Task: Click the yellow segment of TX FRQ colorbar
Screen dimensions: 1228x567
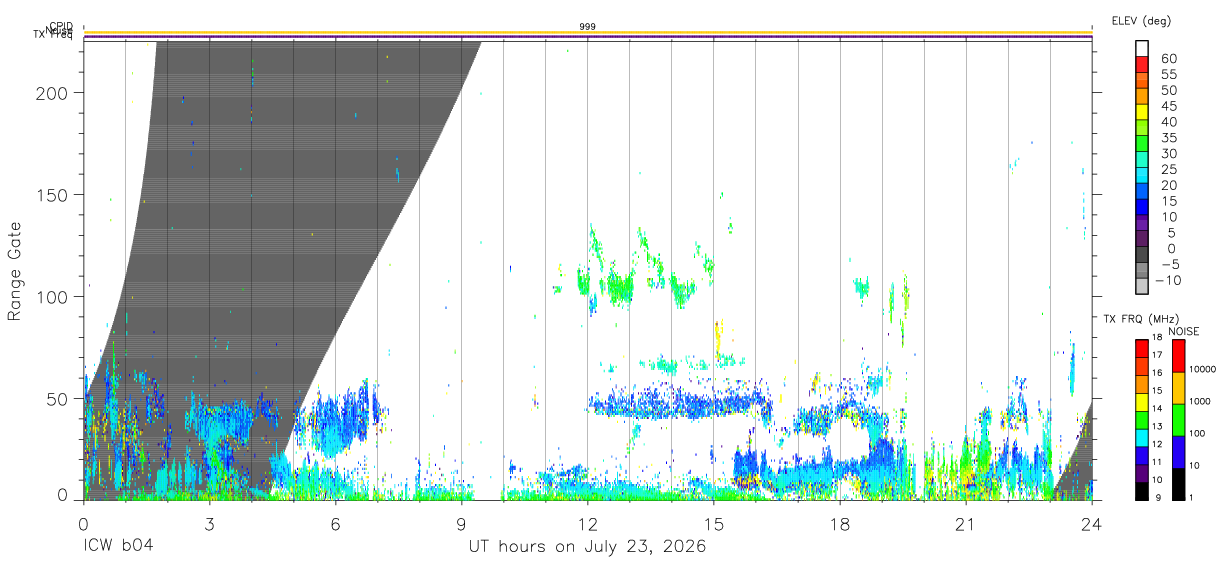Action: (1141, 400)
